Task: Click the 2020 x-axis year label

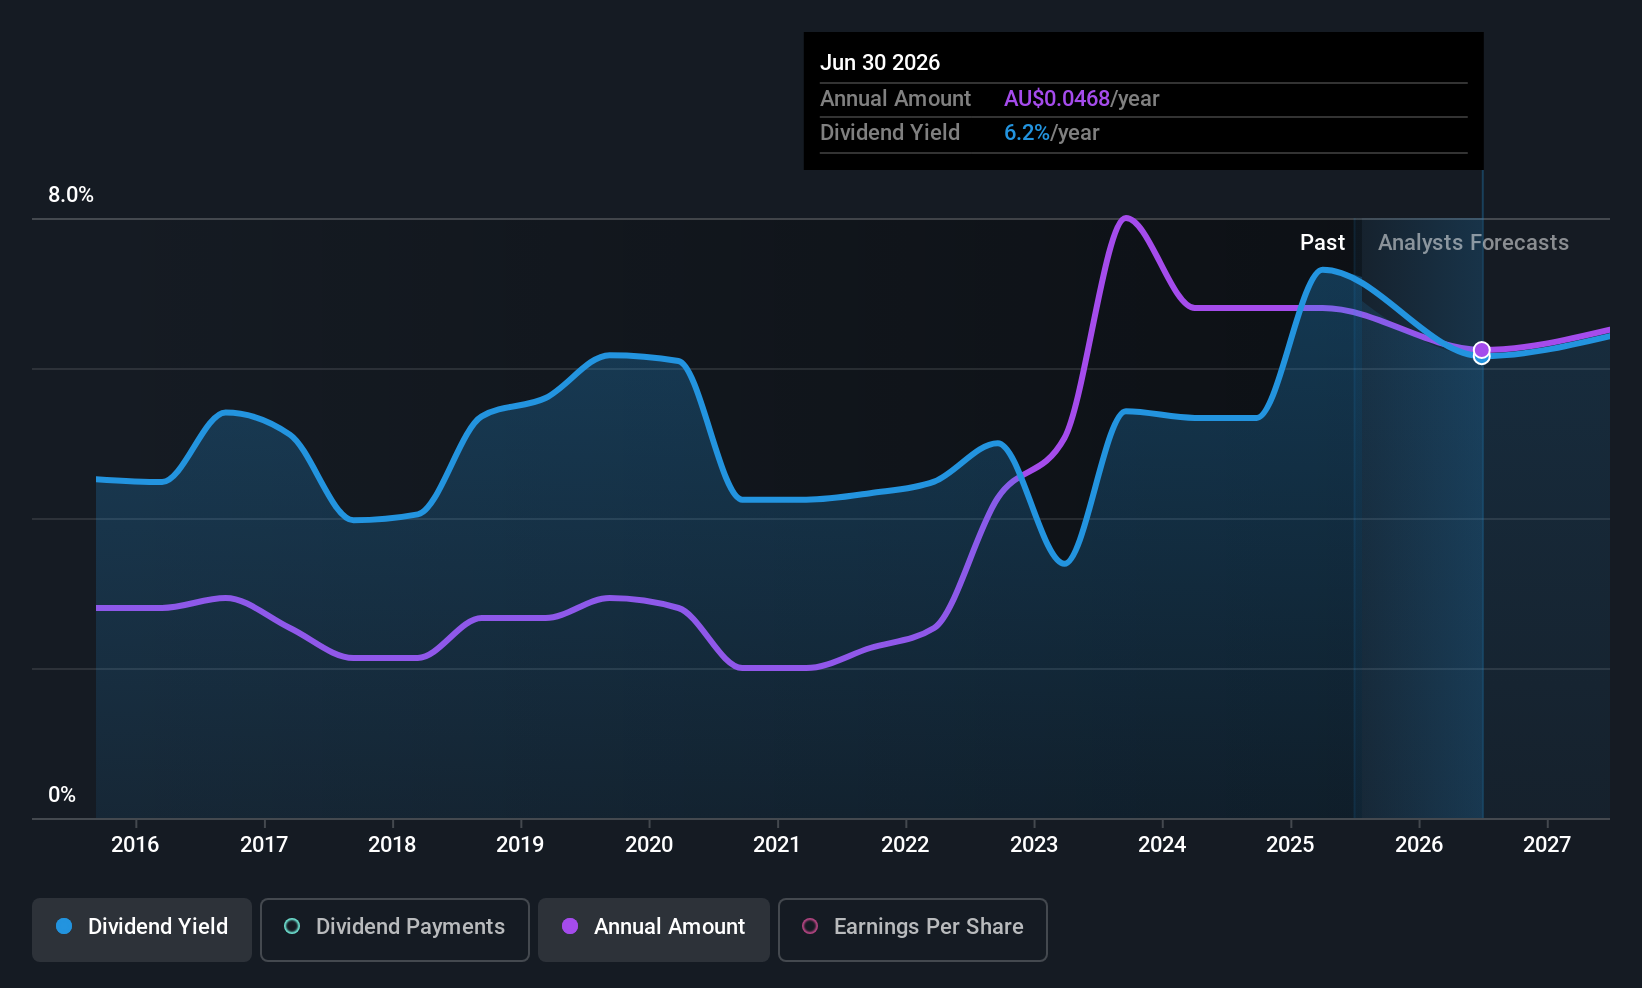Action: coord(649,844)
